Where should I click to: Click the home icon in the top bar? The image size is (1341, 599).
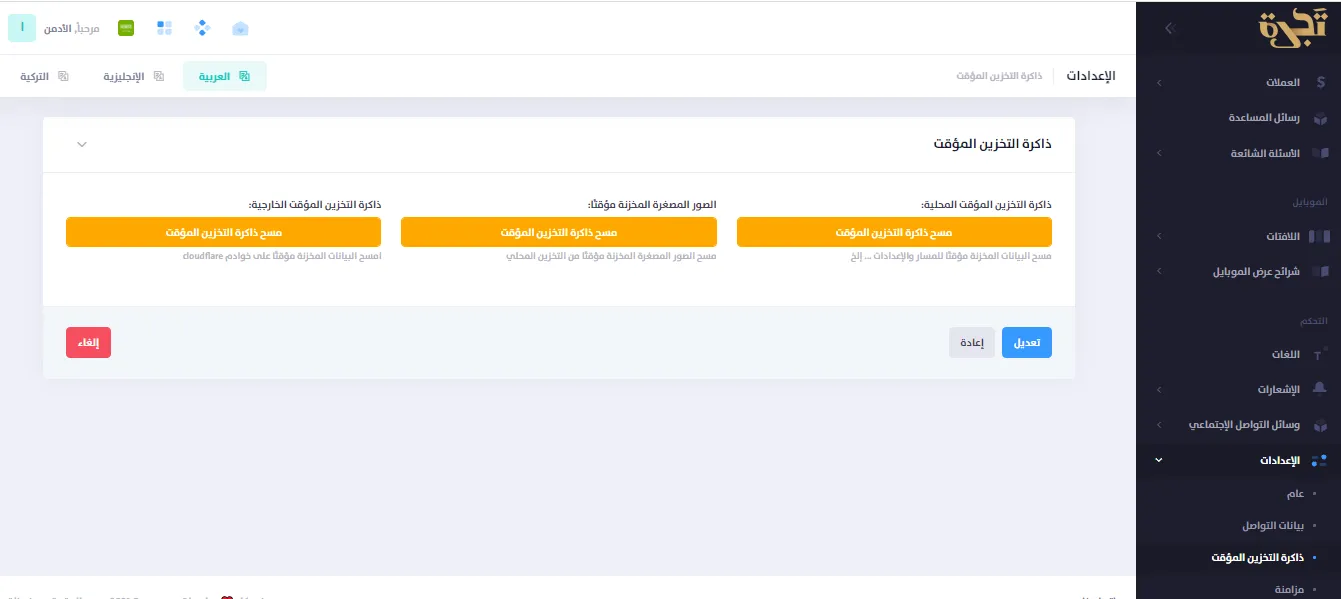point(240,28)
